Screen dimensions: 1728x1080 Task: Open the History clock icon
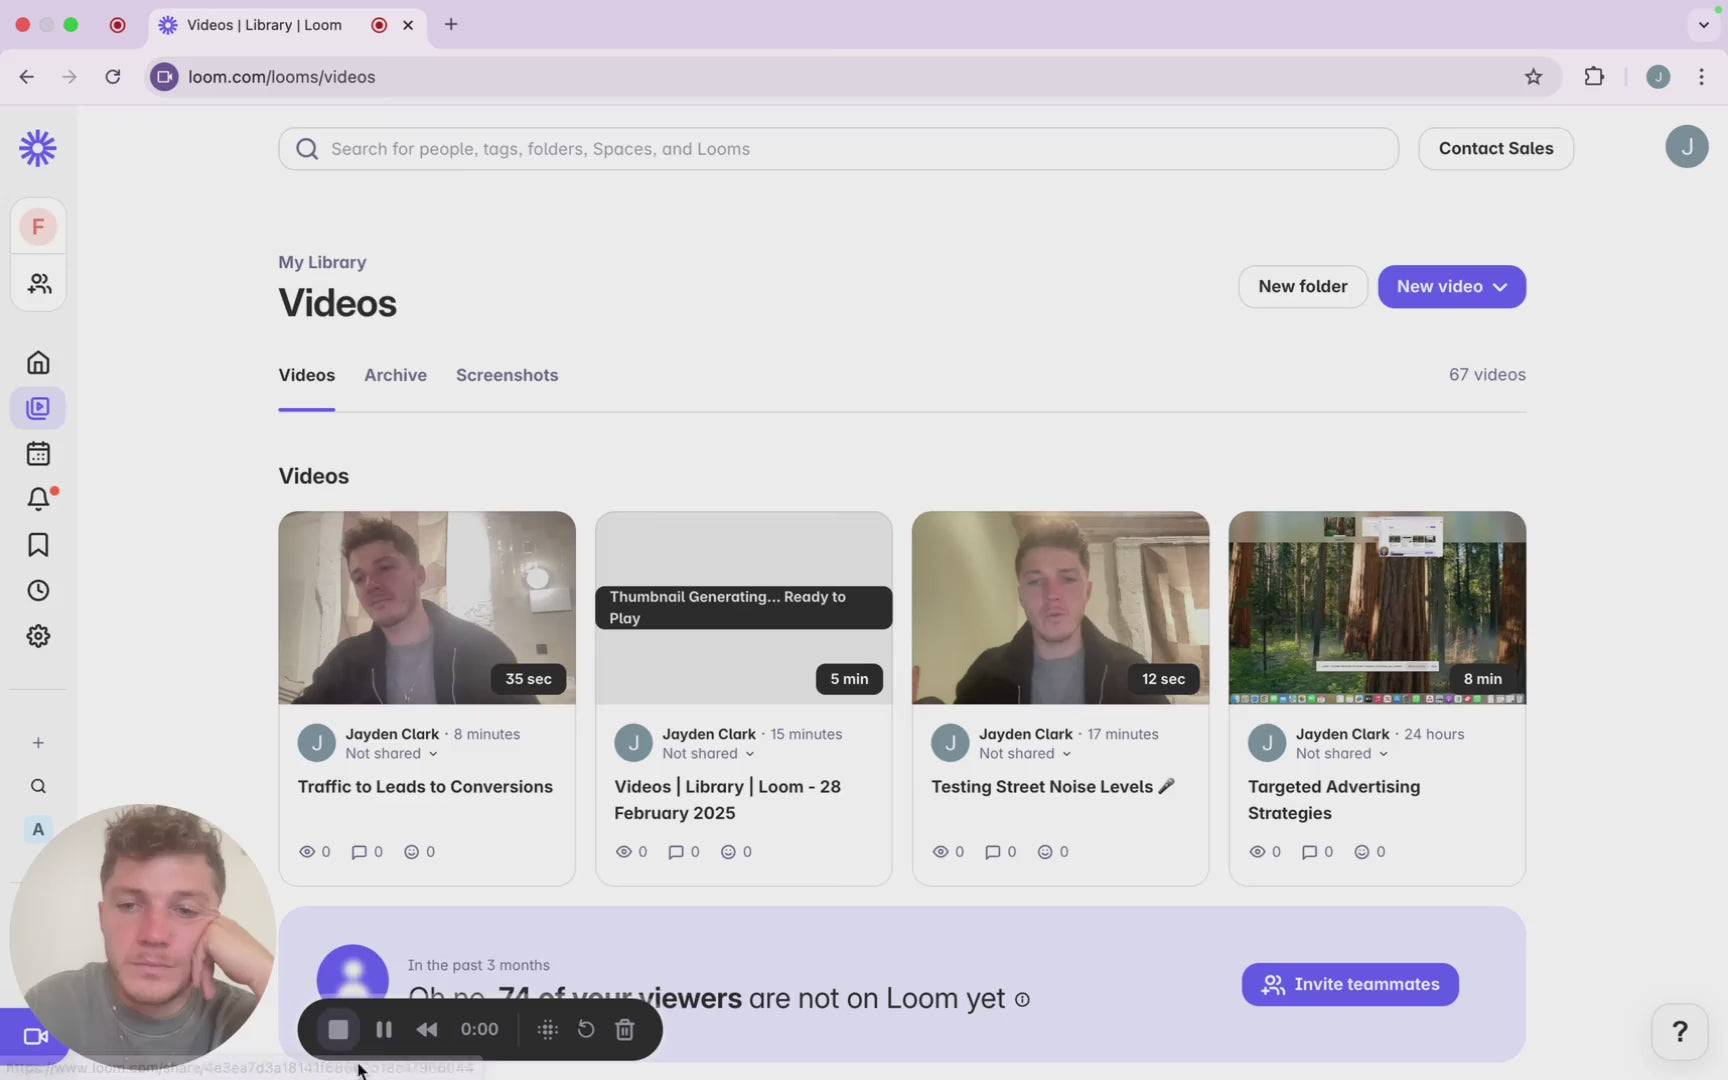point(38,591)
